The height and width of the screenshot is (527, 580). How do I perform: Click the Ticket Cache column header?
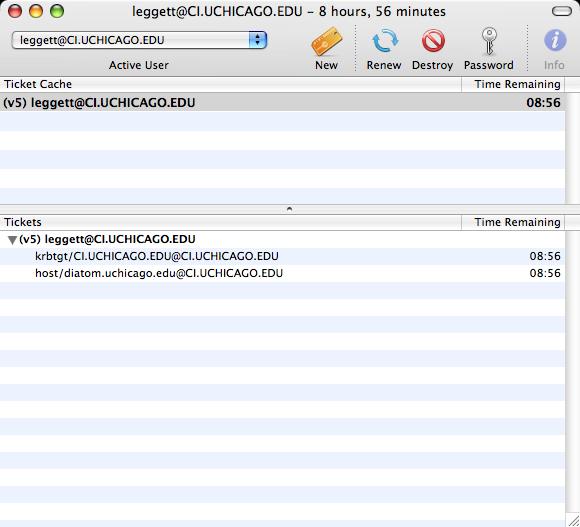(x=231, y=84)
